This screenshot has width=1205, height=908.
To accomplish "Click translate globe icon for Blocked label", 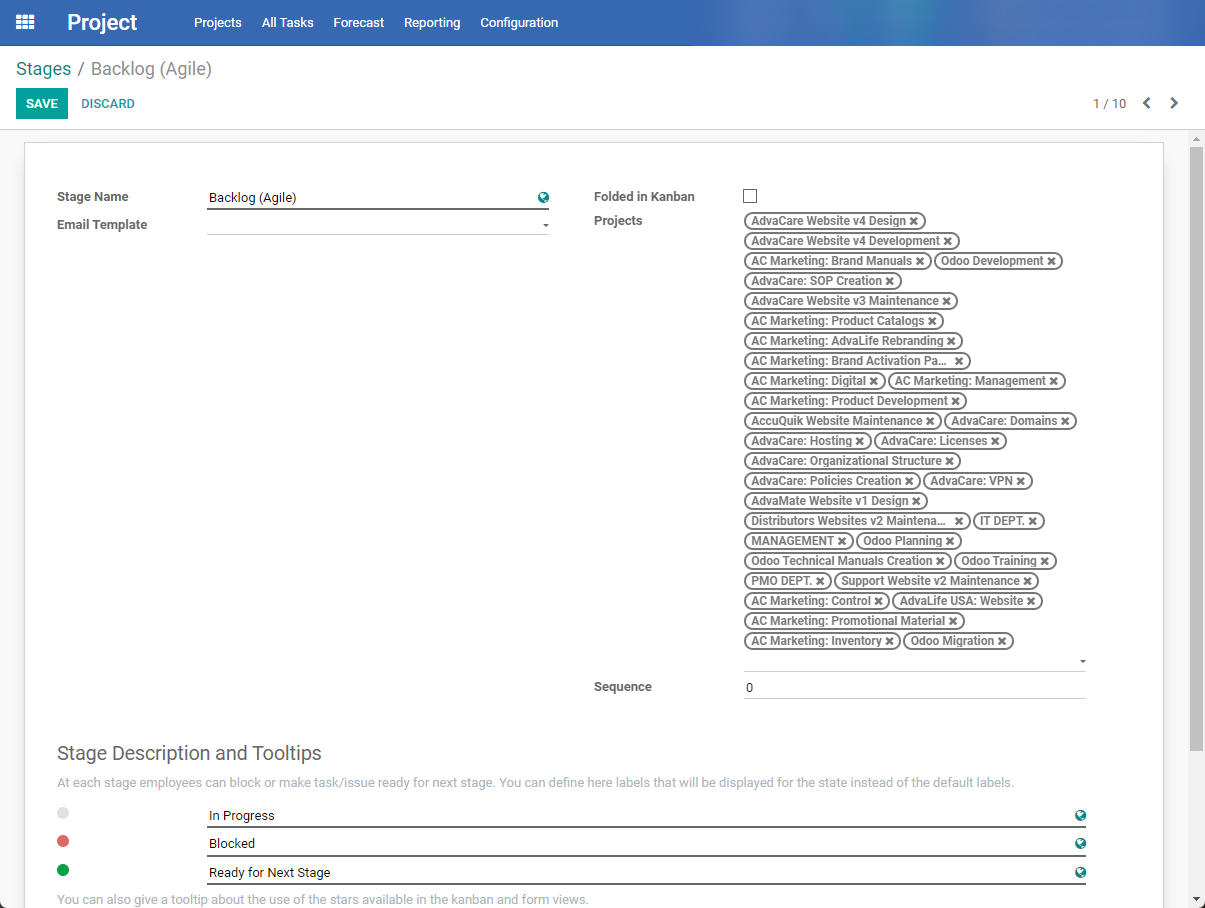I will coord(1080,844).
